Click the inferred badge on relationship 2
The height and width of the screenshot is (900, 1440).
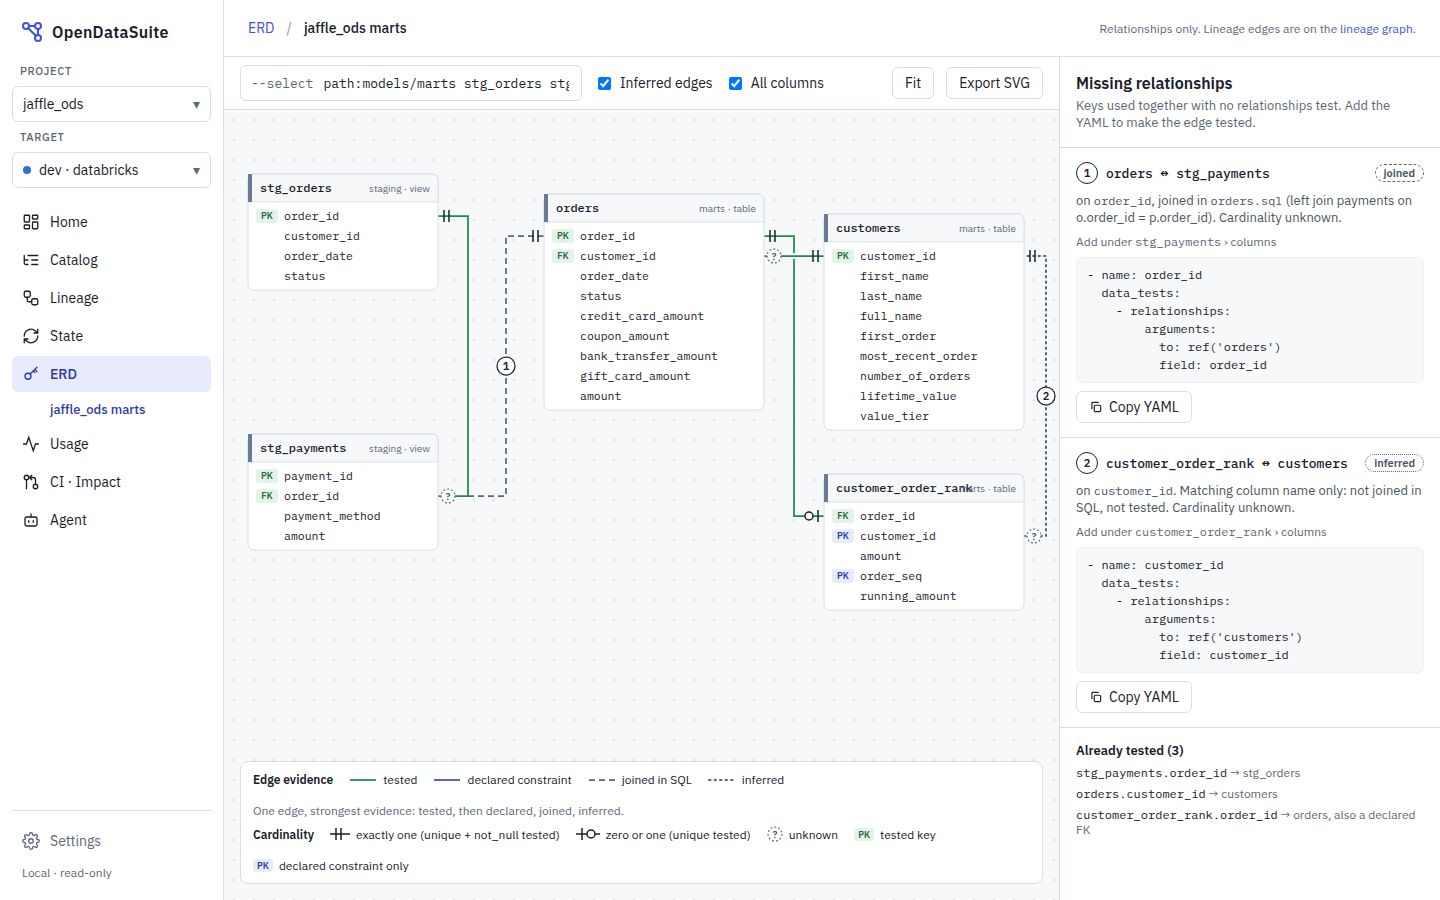coord(1394,463)
